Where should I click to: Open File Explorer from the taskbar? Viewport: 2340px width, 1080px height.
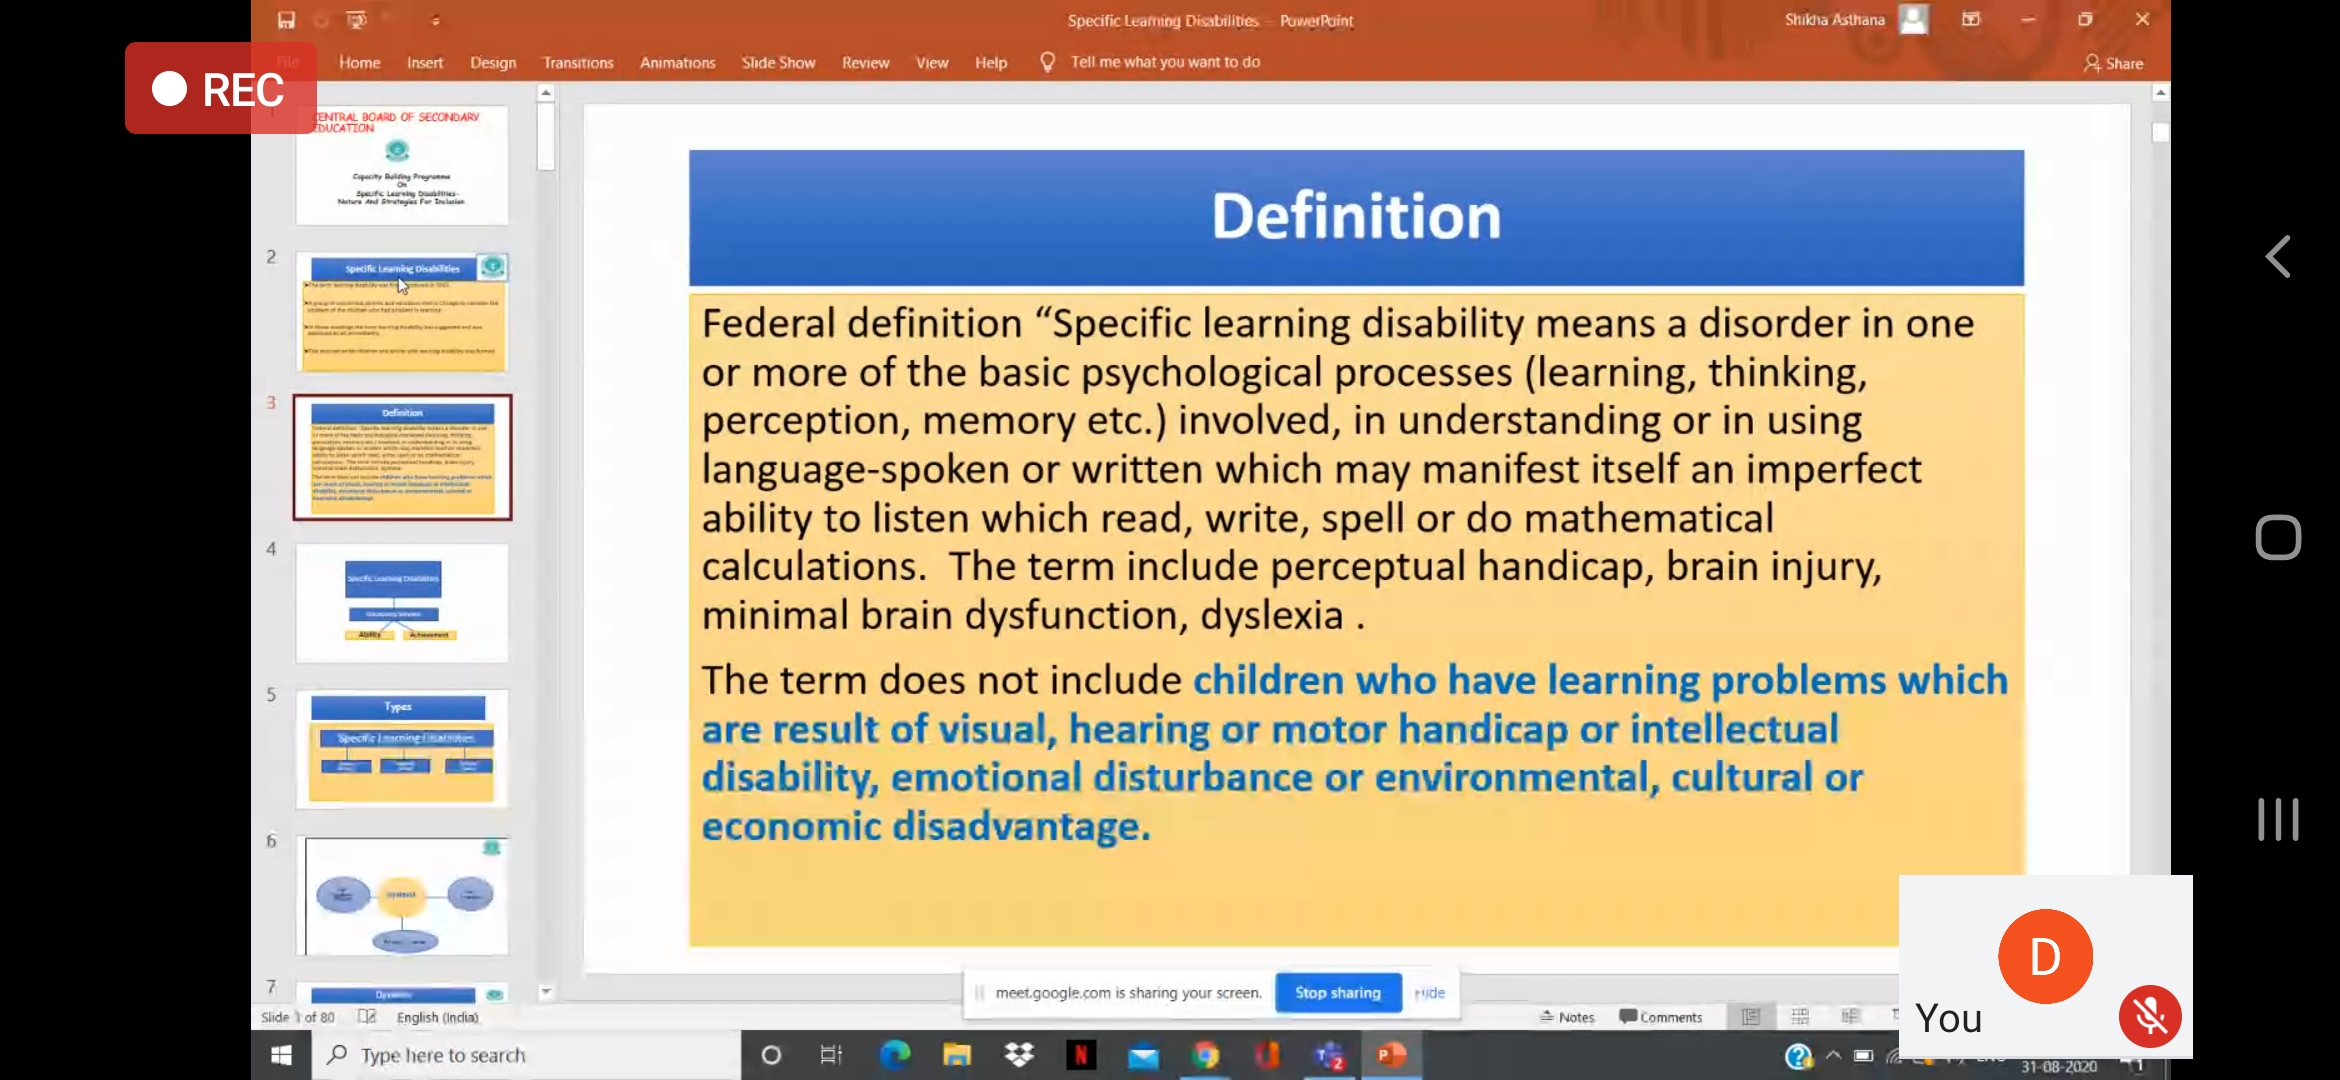pos(957,1055)
